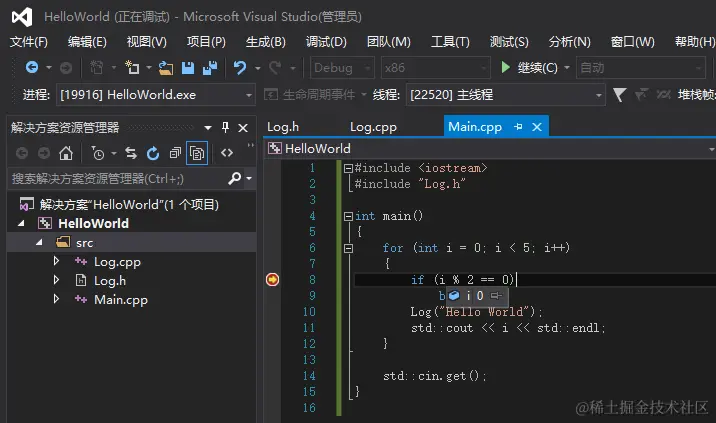This screenshot has height=423, width=716.
Task: Switch to the Log.h tab
Action: 283,127
